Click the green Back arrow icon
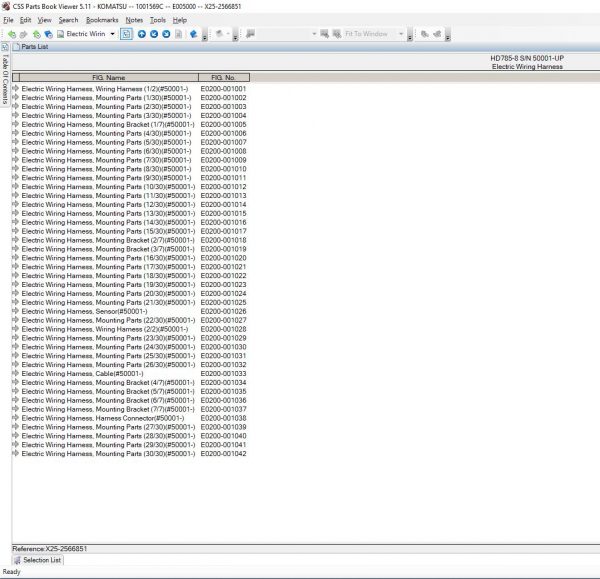This screenshot has height=579, width=600. 11,34
